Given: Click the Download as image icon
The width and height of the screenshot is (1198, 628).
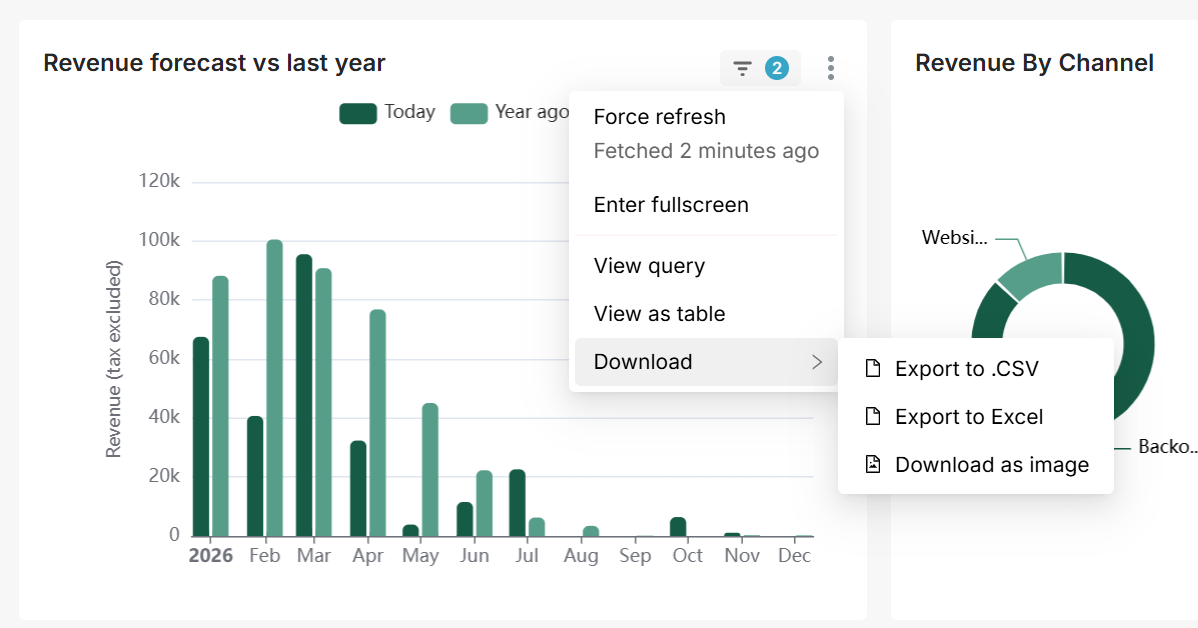Looking at the screenshot, I should pyautogui.click(x=873, y=464).
